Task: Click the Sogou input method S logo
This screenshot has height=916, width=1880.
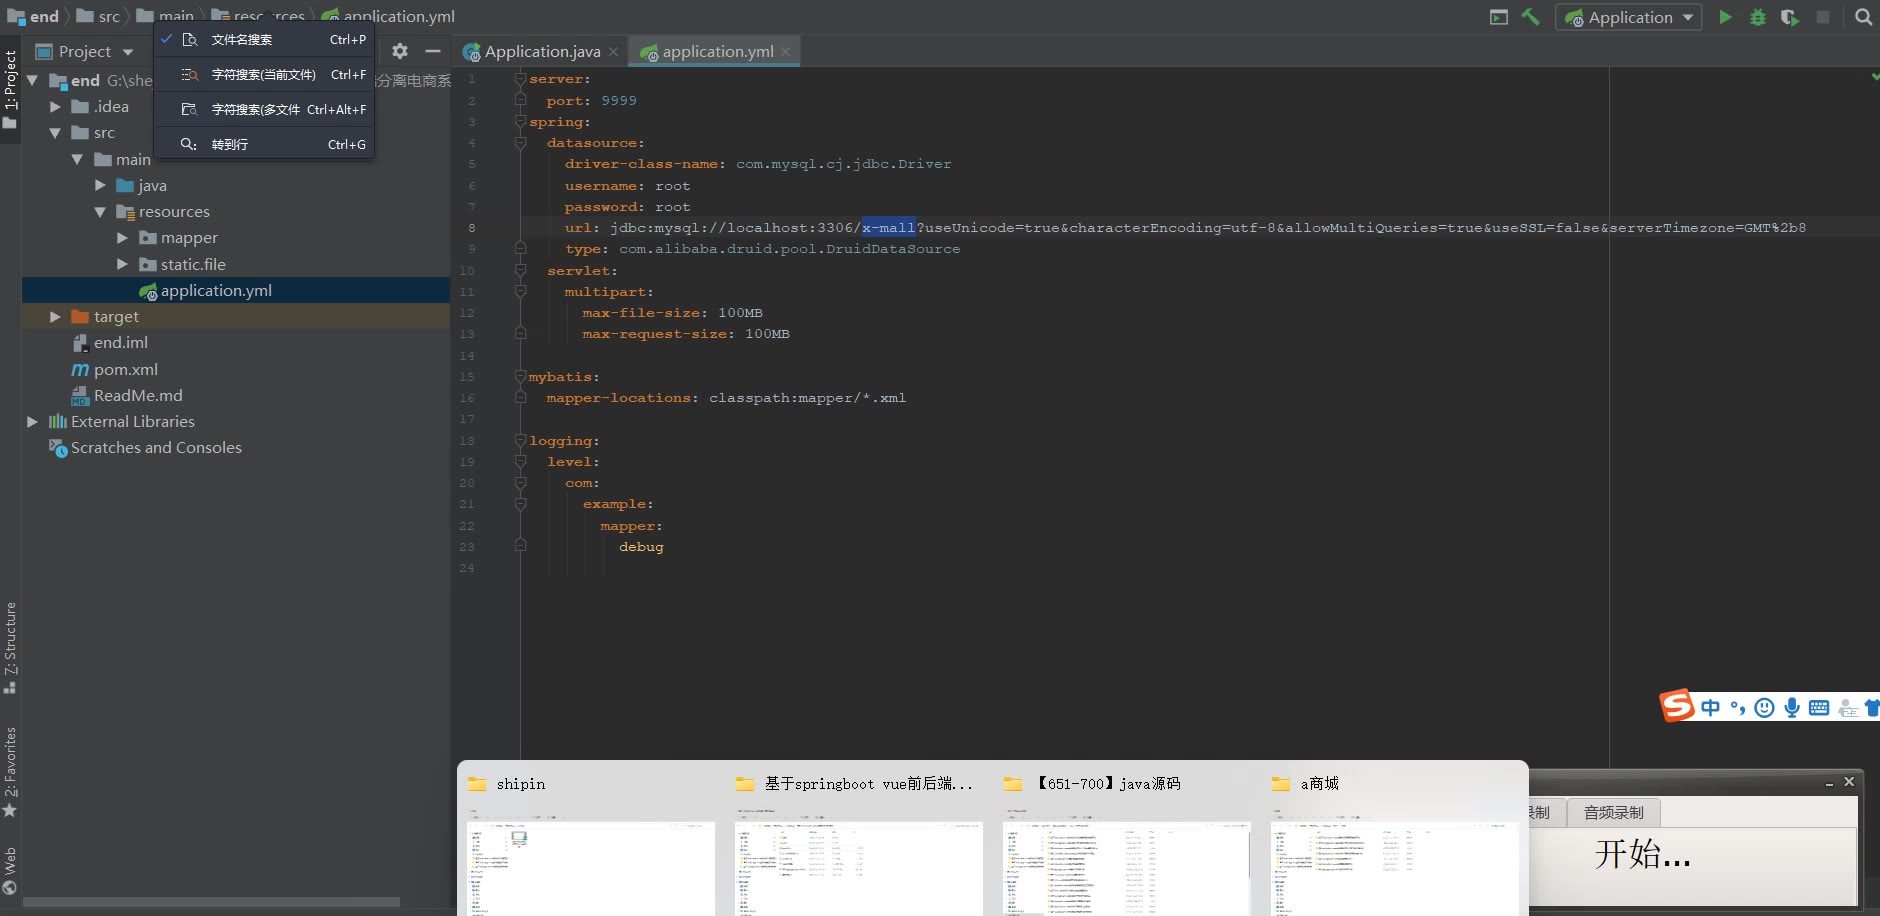Action: pyautogui.click(x=1678, y=706)
